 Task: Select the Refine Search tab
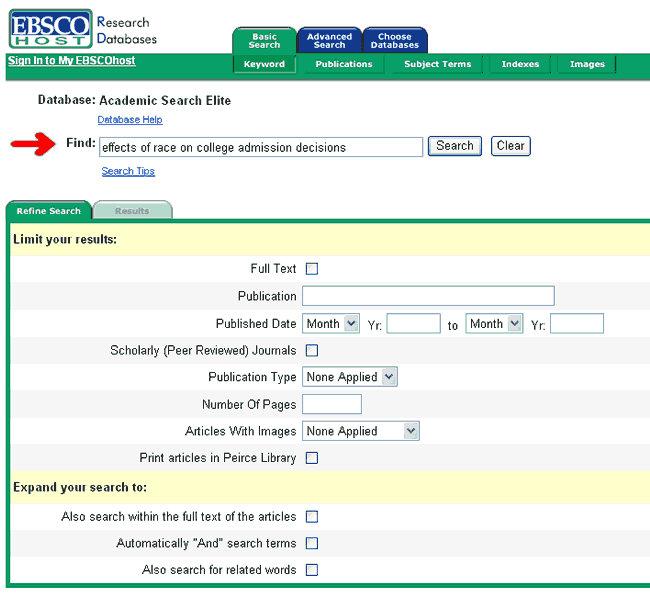pos(49,211)
